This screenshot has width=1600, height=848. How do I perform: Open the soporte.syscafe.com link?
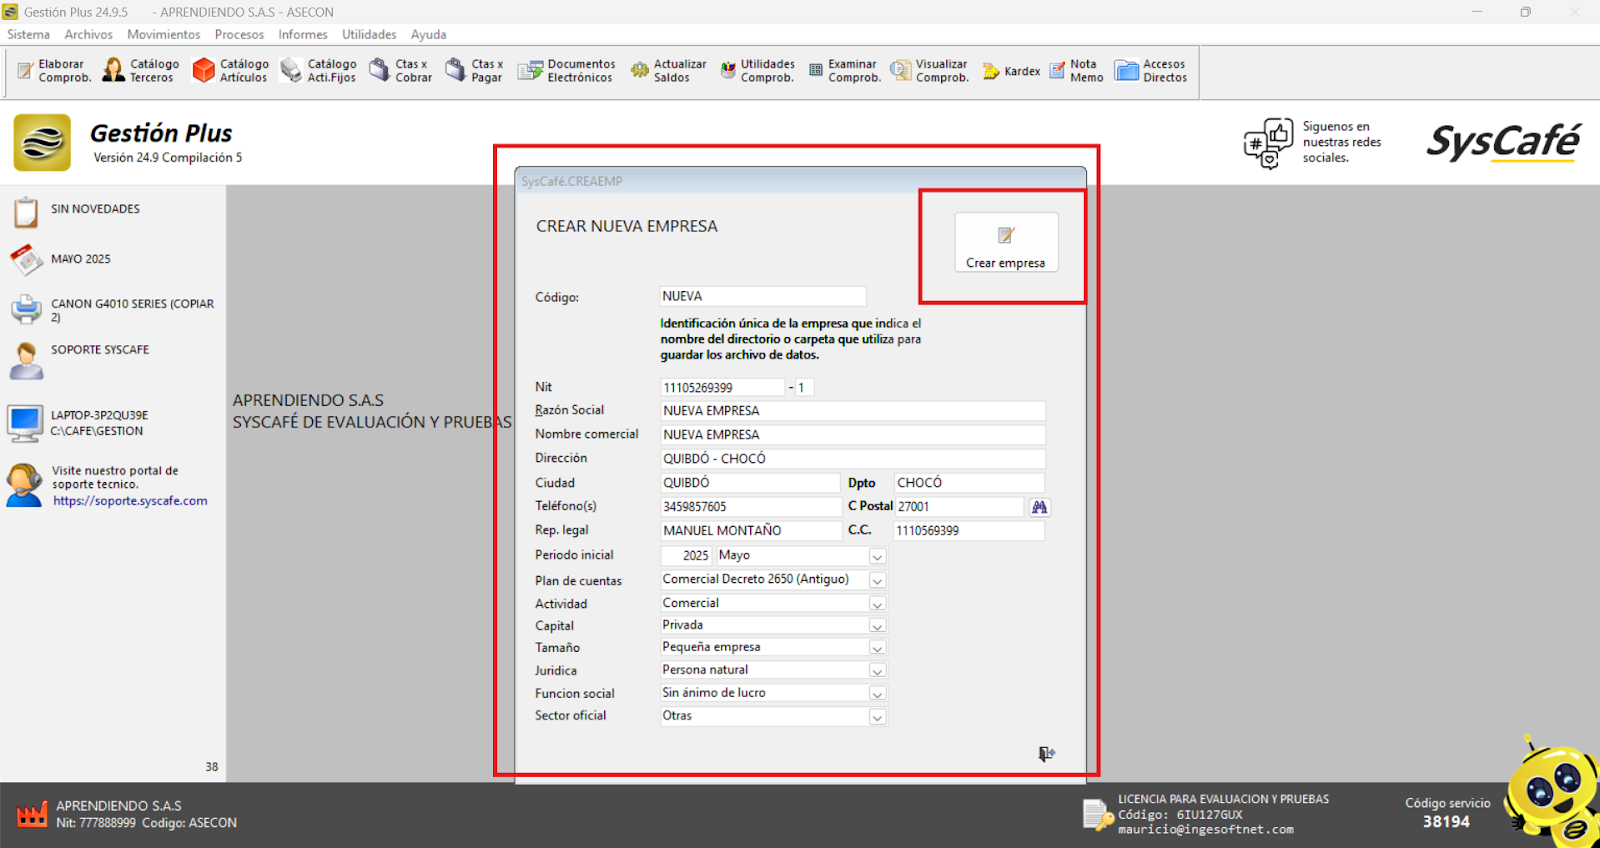click(x=130, y=501)
